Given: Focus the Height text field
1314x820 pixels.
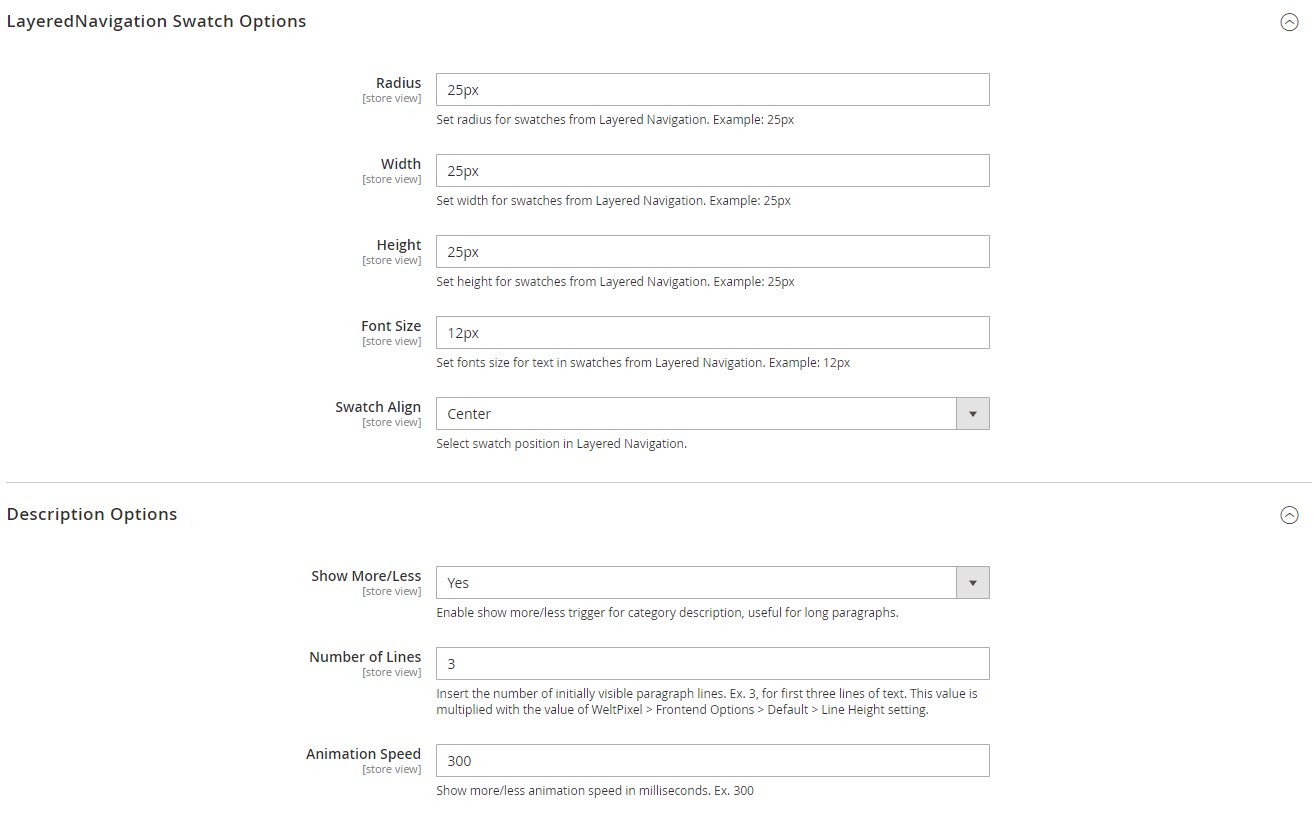Looking at the screenshot, I should 712,252.
